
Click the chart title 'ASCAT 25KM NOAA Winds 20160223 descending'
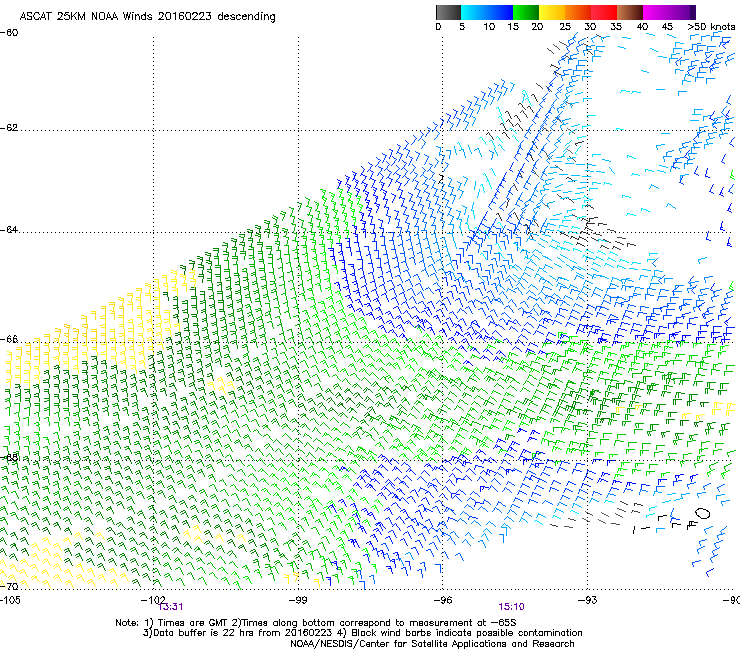click(147, 16)
